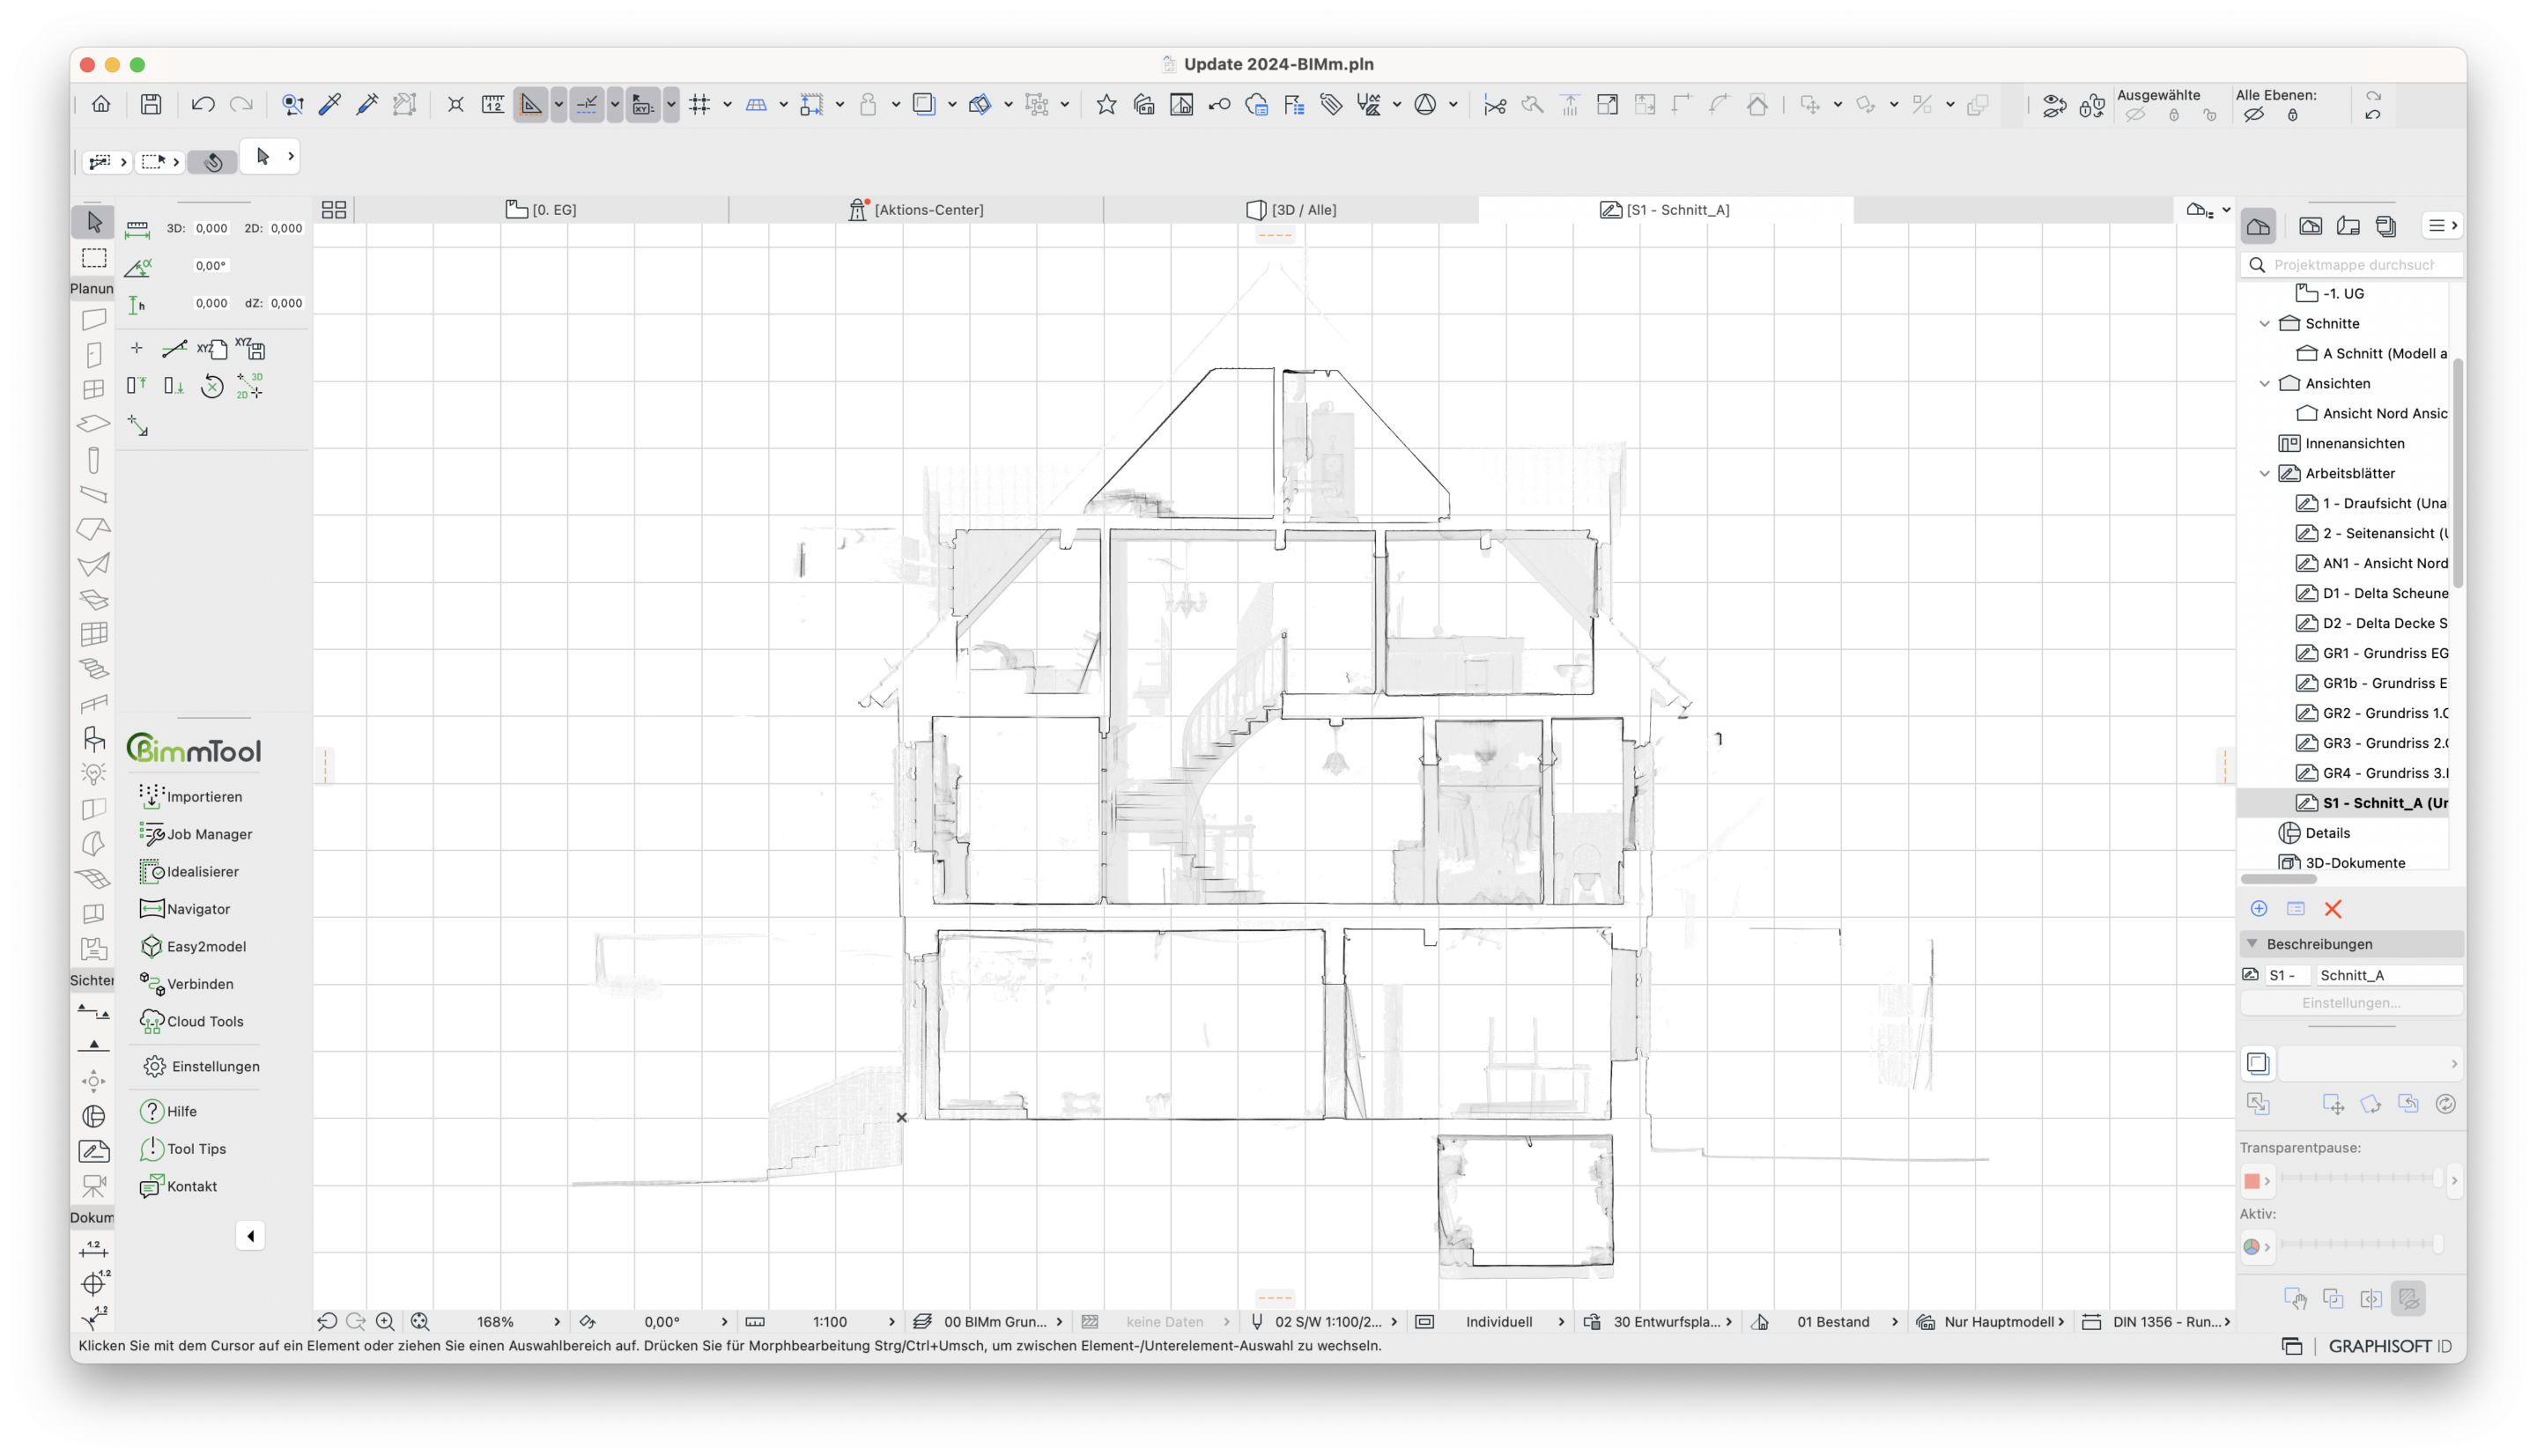
Task: Launch the Idealisierer tool
Action: click(x=190, y=871)
